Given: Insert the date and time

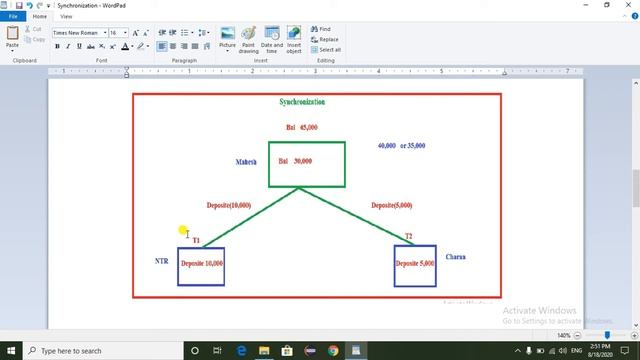Looking at the screenshot, I should (x=272, y=40).
